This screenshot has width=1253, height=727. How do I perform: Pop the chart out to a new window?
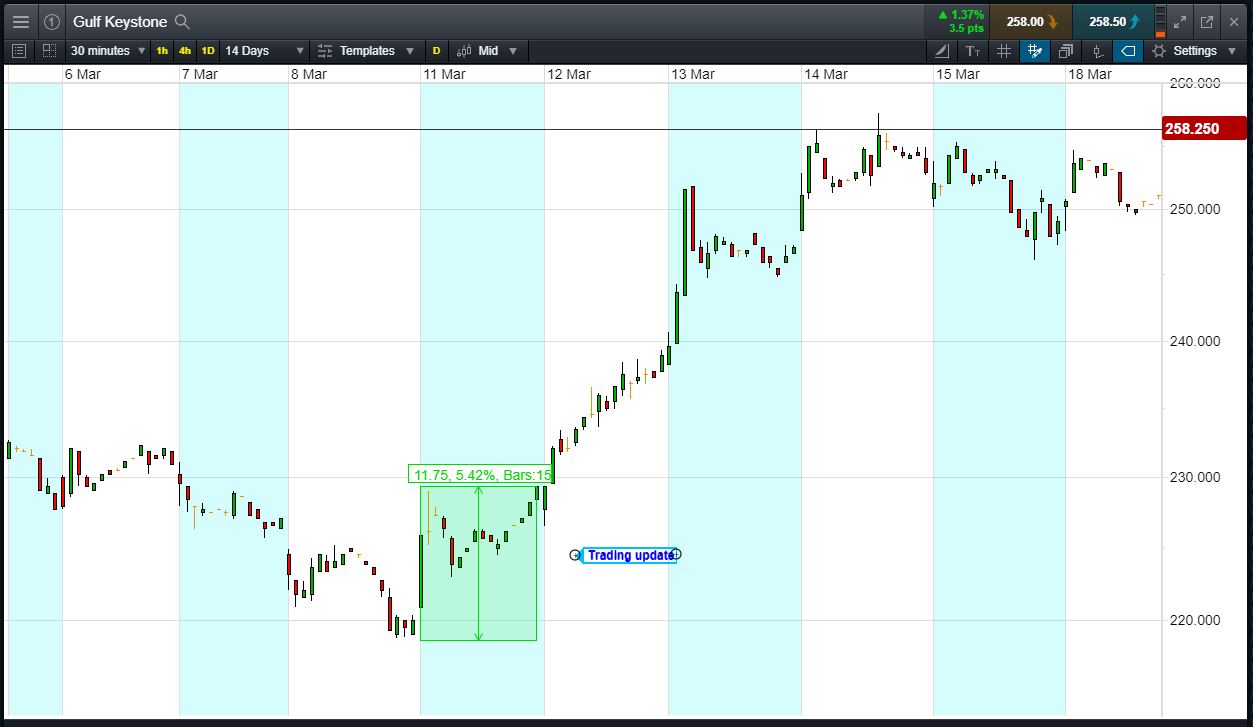click(1206, 21)
